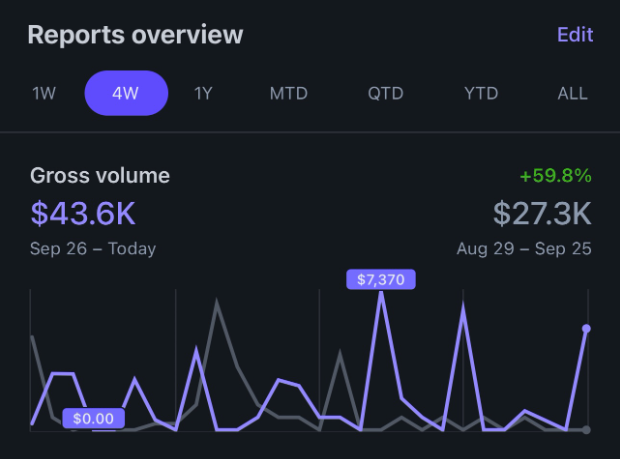Switch to the MTD range tab
The image size is (620, 459).
(289, 94)
